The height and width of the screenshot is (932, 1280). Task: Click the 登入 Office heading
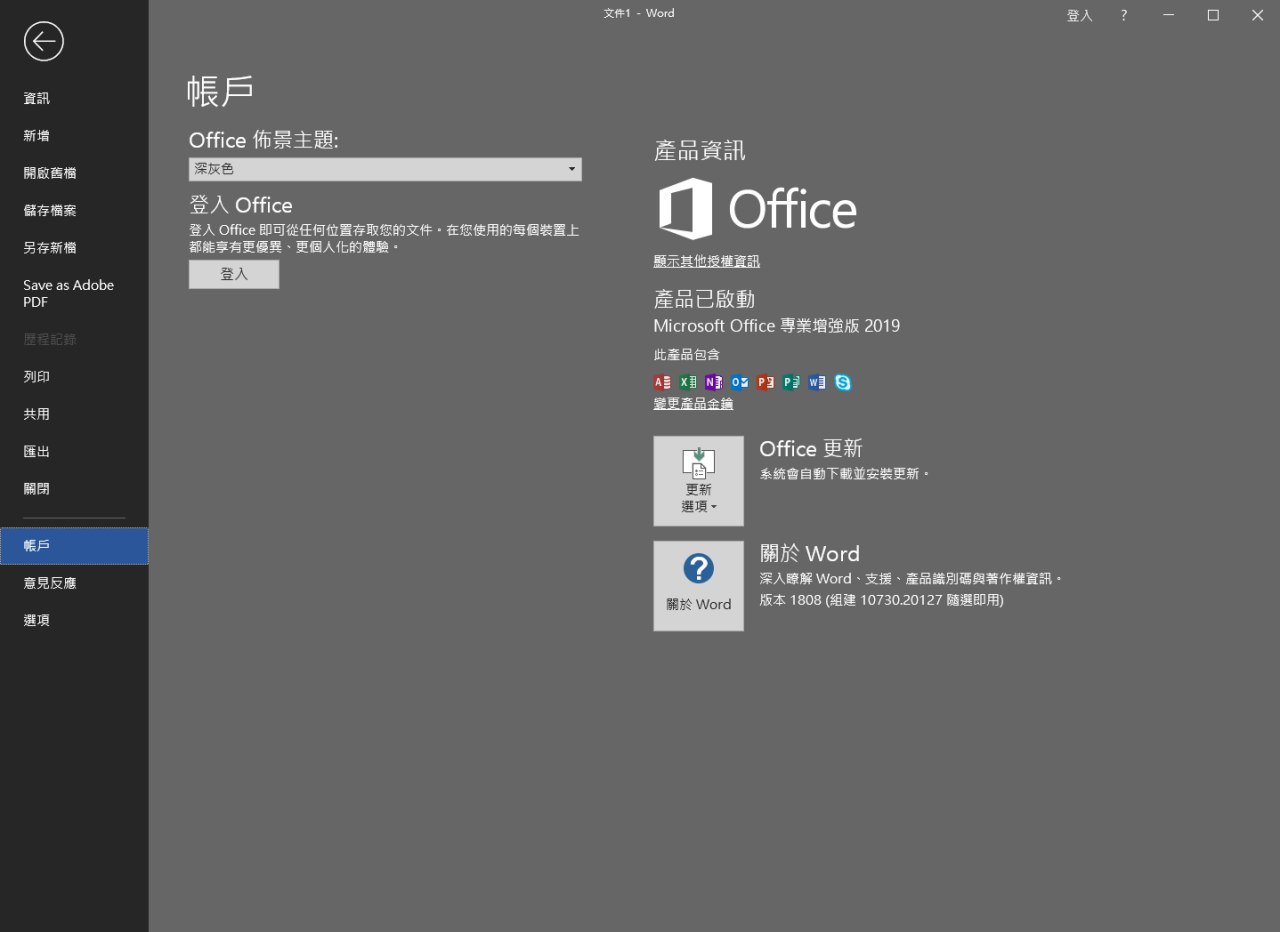point(241,205)
